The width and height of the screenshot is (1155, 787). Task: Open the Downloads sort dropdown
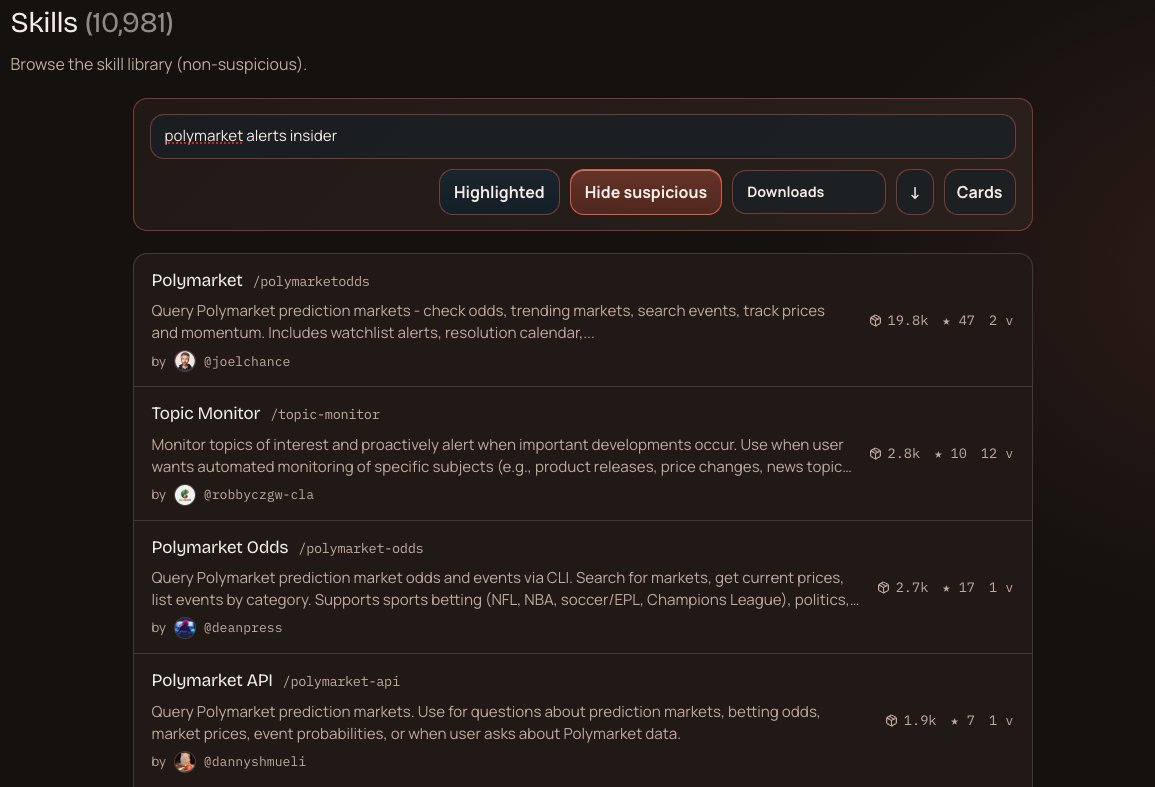(x=809, y=192)
